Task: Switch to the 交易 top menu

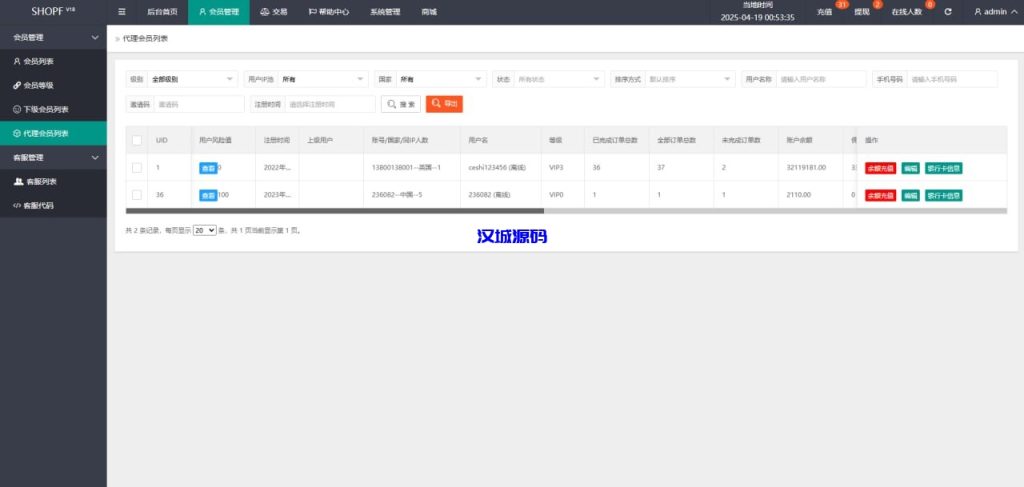Action: click(x=273, y=12)
